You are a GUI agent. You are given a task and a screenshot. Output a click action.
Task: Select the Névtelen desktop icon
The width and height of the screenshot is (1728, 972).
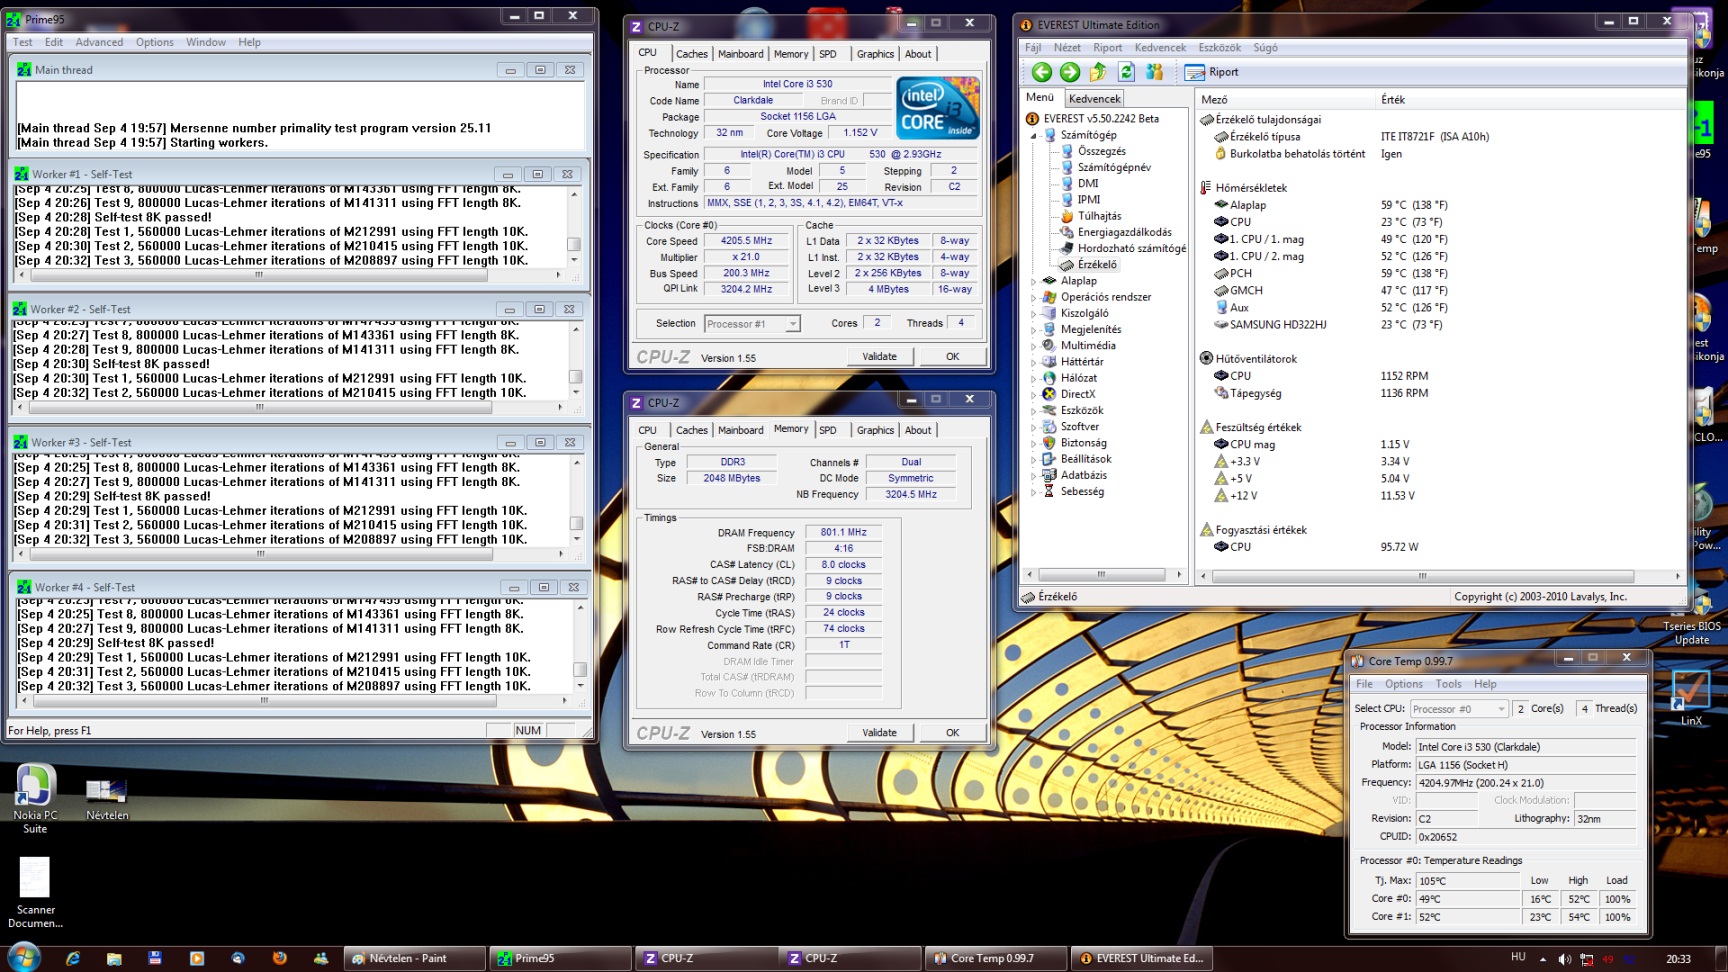coord(107,799)
